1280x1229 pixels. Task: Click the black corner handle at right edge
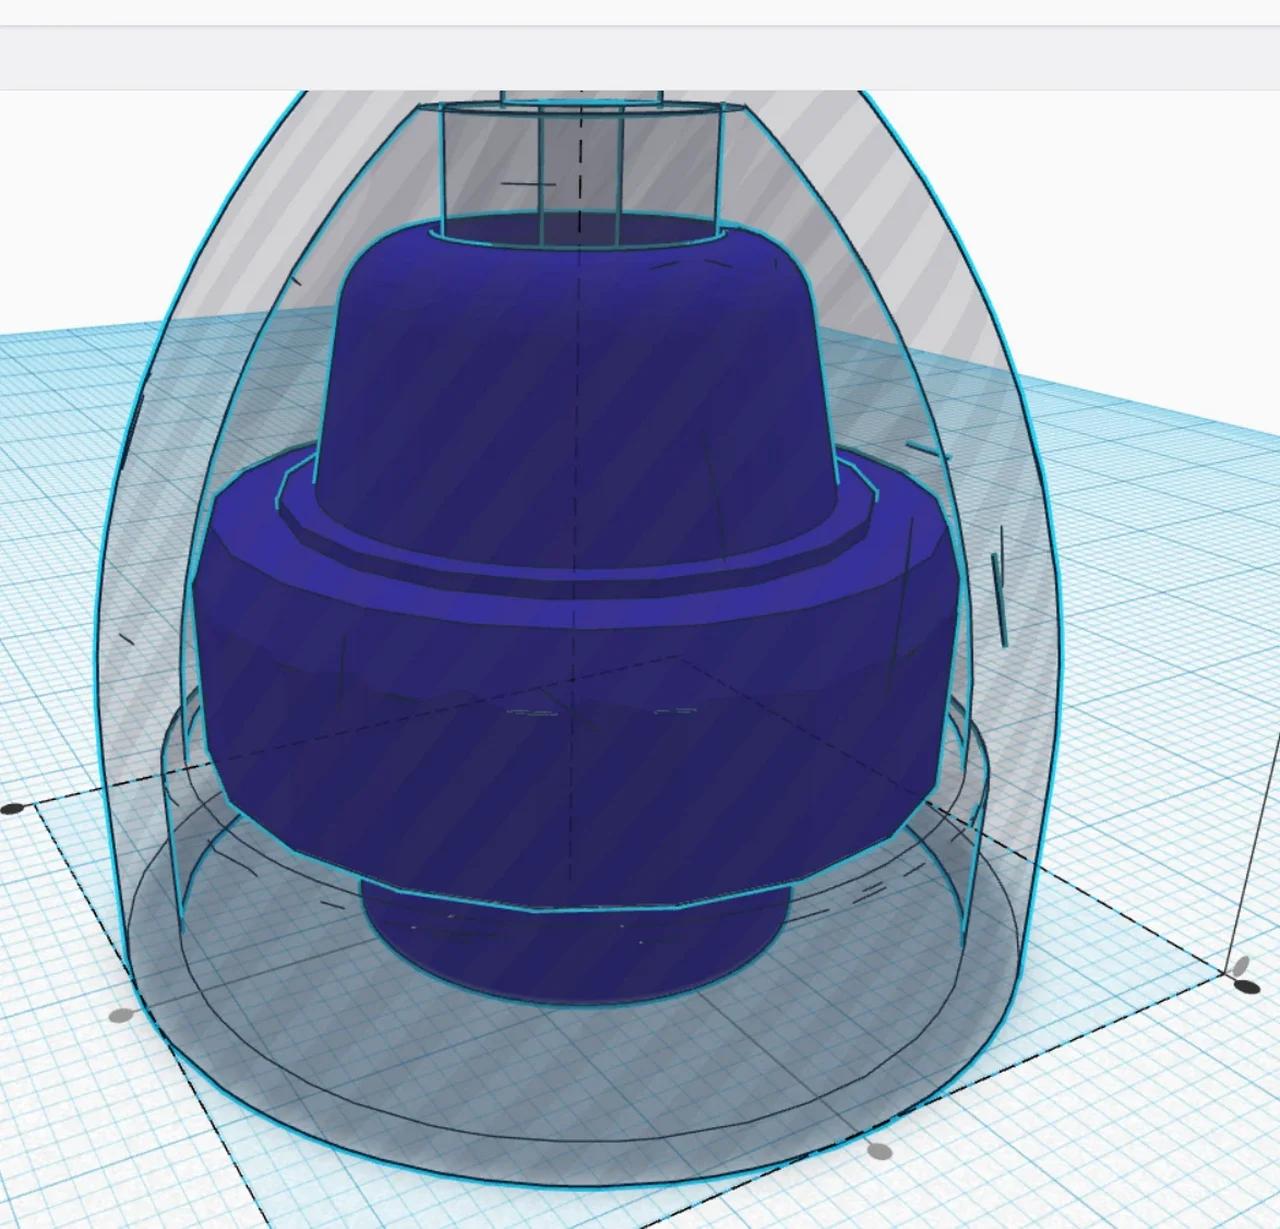click(x=1247, y=986)
